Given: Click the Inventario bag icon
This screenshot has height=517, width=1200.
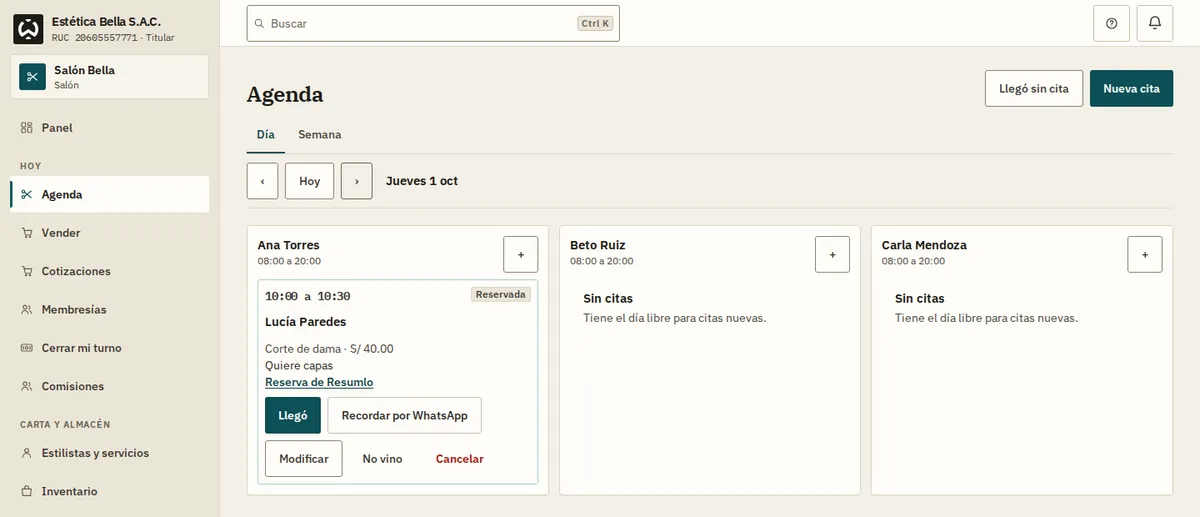Looking at the screenshot, I should [x=27, y=491].
